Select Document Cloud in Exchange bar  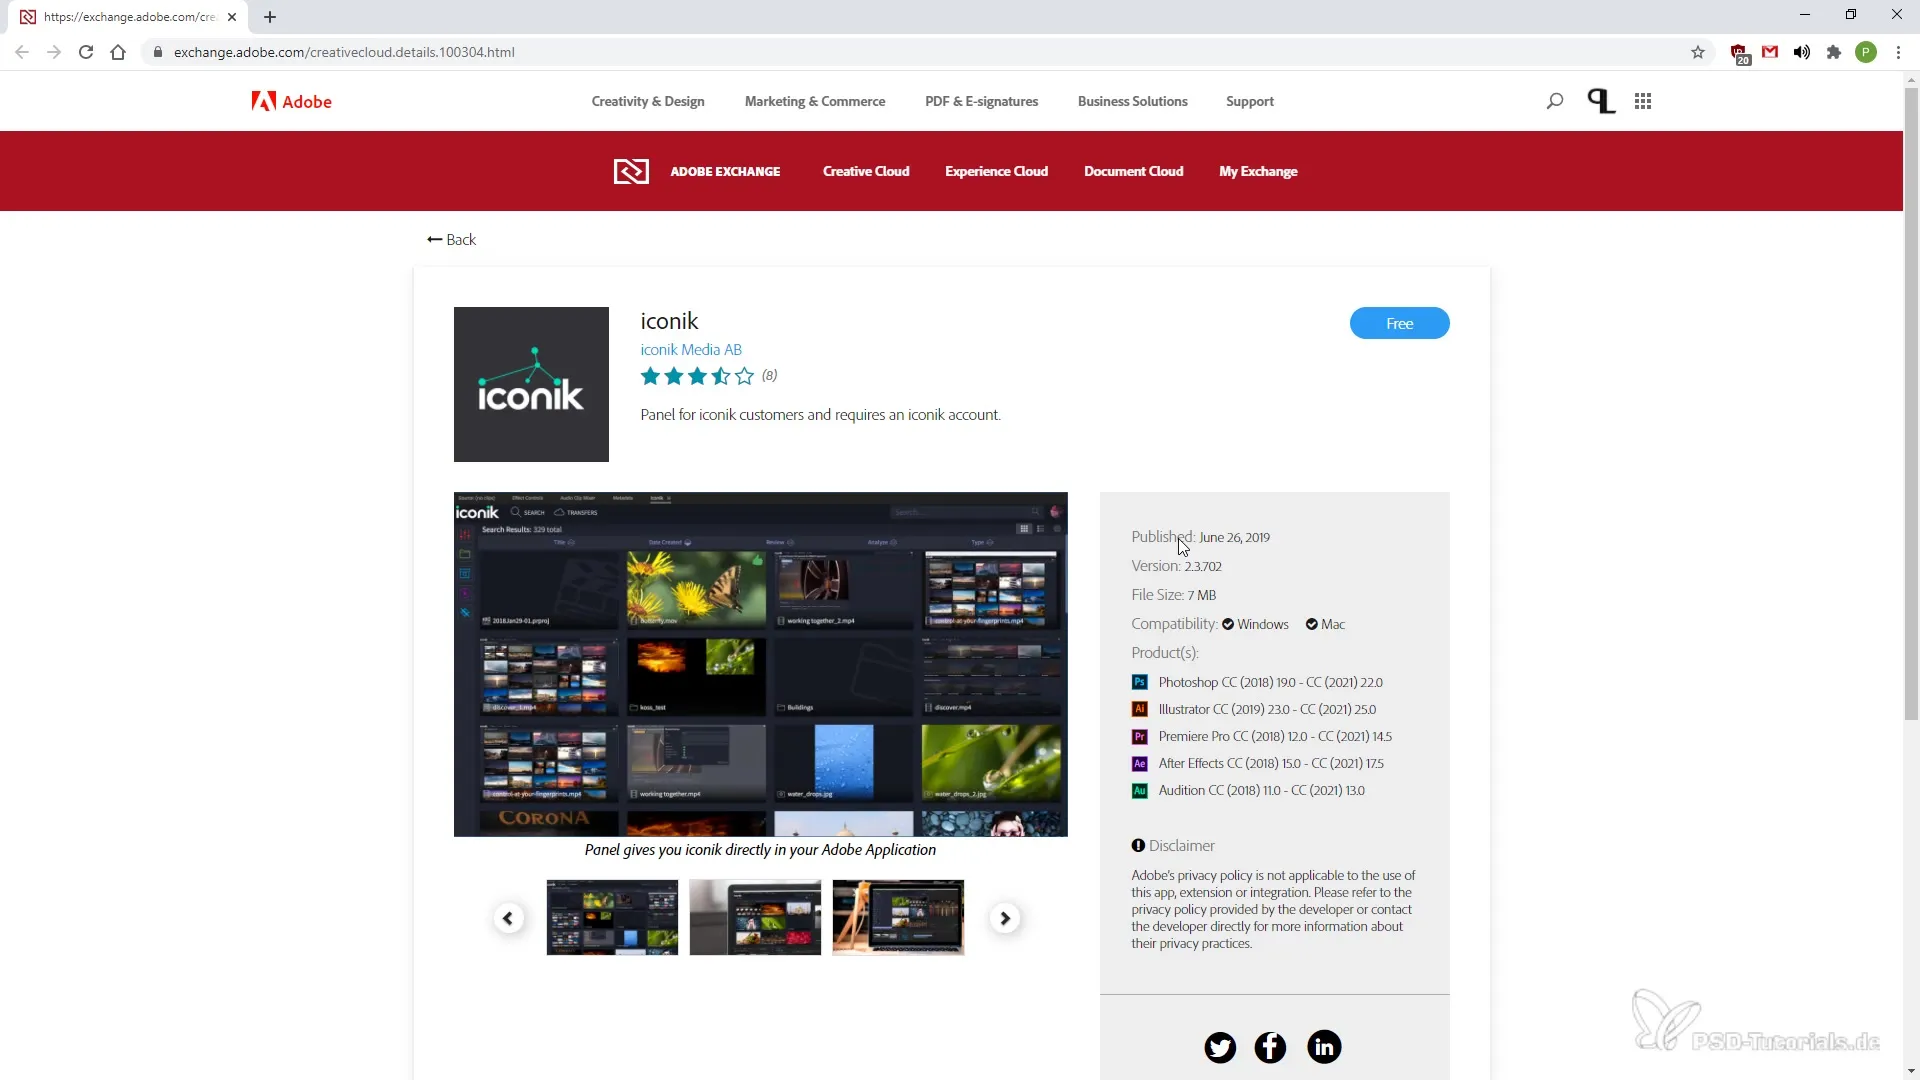(1134, 171)
